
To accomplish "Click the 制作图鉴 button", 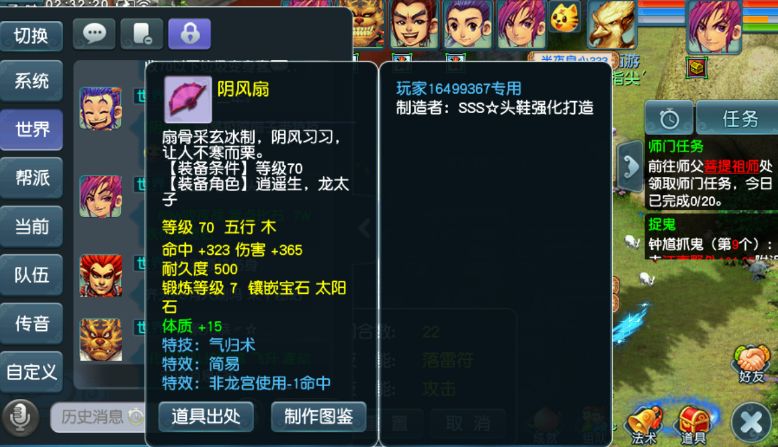I will click(319, 416).
